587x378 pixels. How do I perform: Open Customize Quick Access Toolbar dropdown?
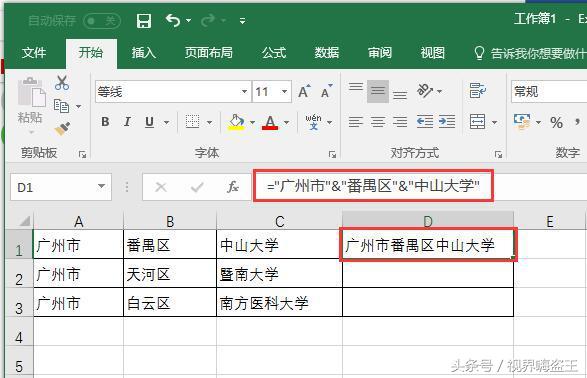243,21
